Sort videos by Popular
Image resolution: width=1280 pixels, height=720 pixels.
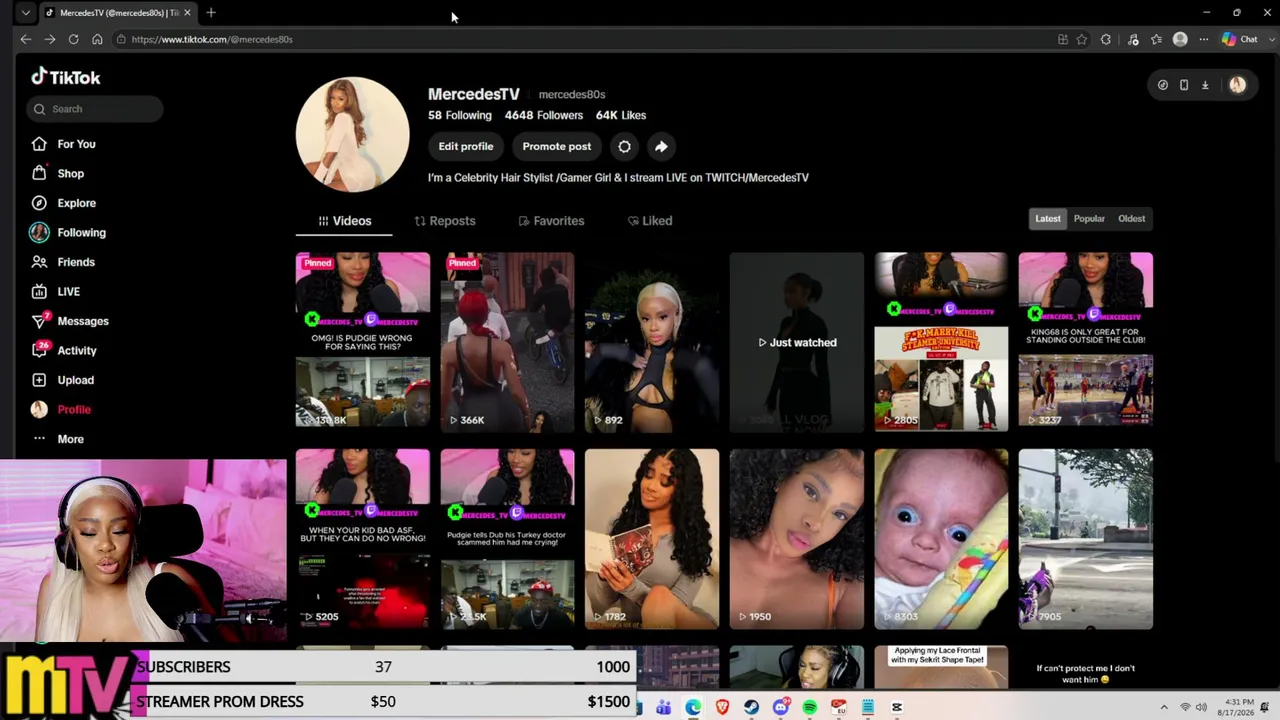(x=1089, y=218)
